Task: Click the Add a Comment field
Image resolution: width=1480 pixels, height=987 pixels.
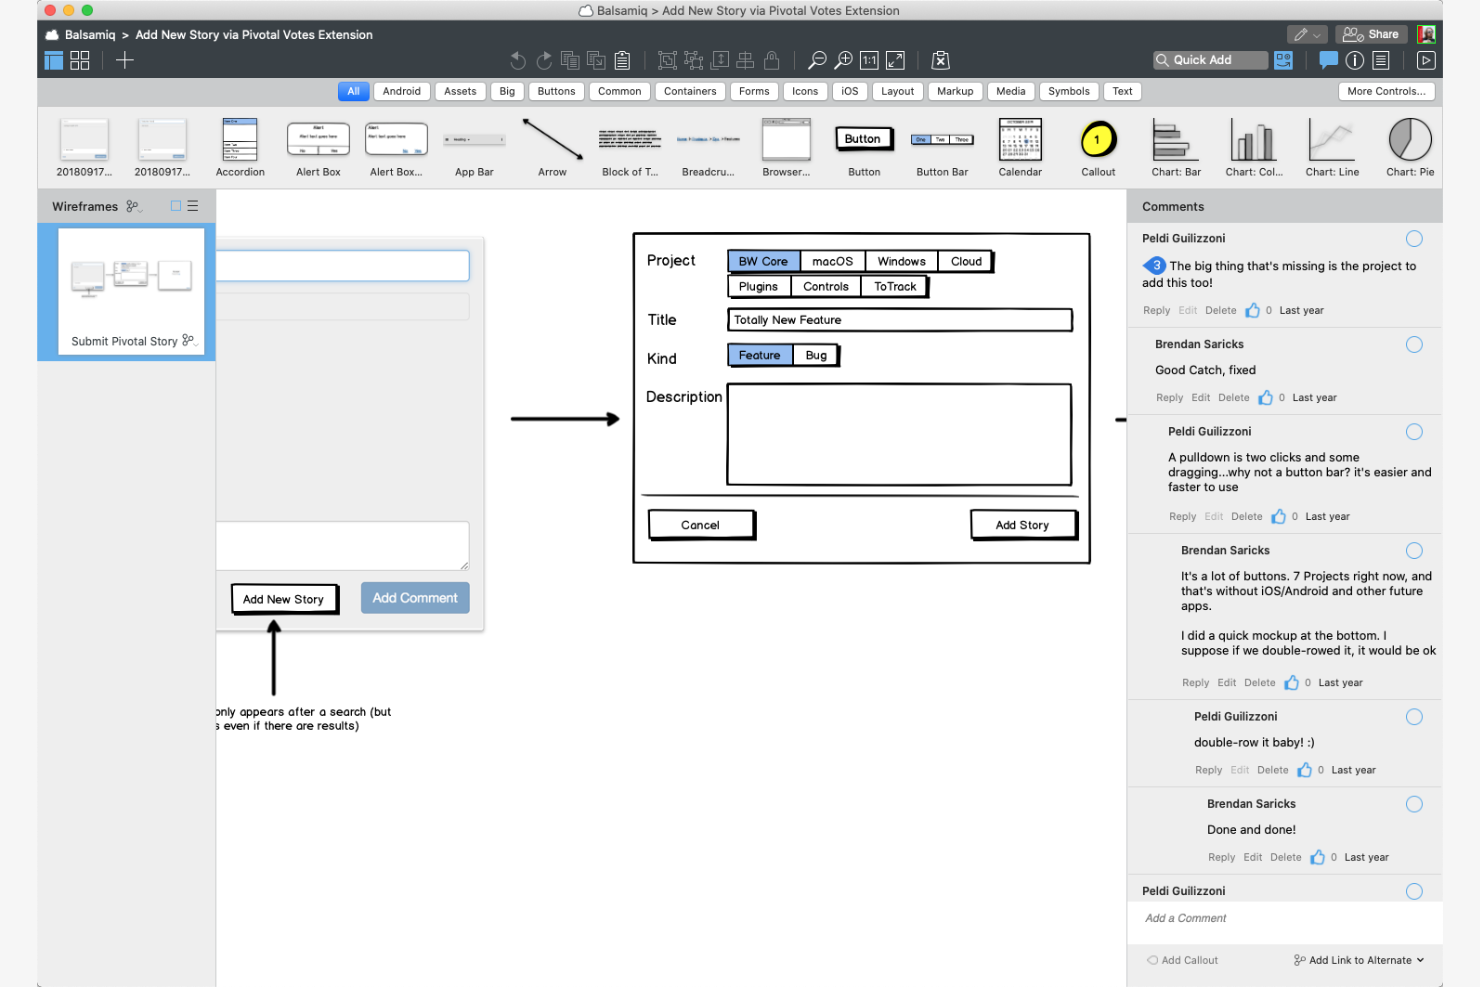Action: (1284, 919)
